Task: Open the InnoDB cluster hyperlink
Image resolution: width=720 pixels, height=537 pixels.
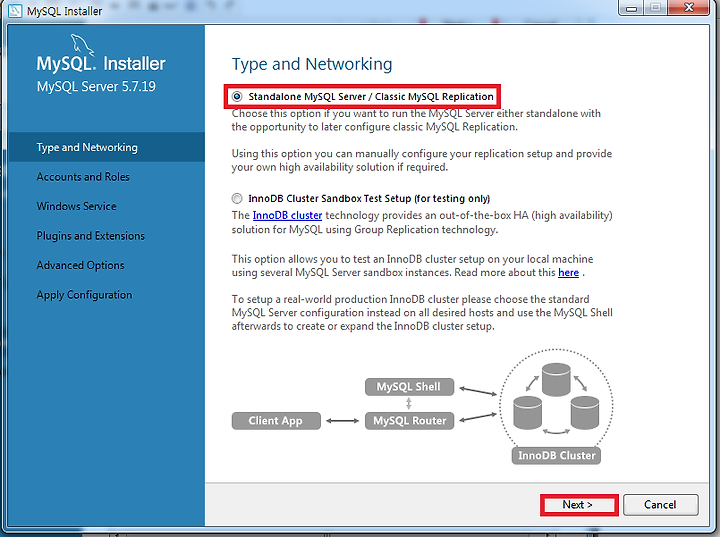Action: [x=287, y=215]
